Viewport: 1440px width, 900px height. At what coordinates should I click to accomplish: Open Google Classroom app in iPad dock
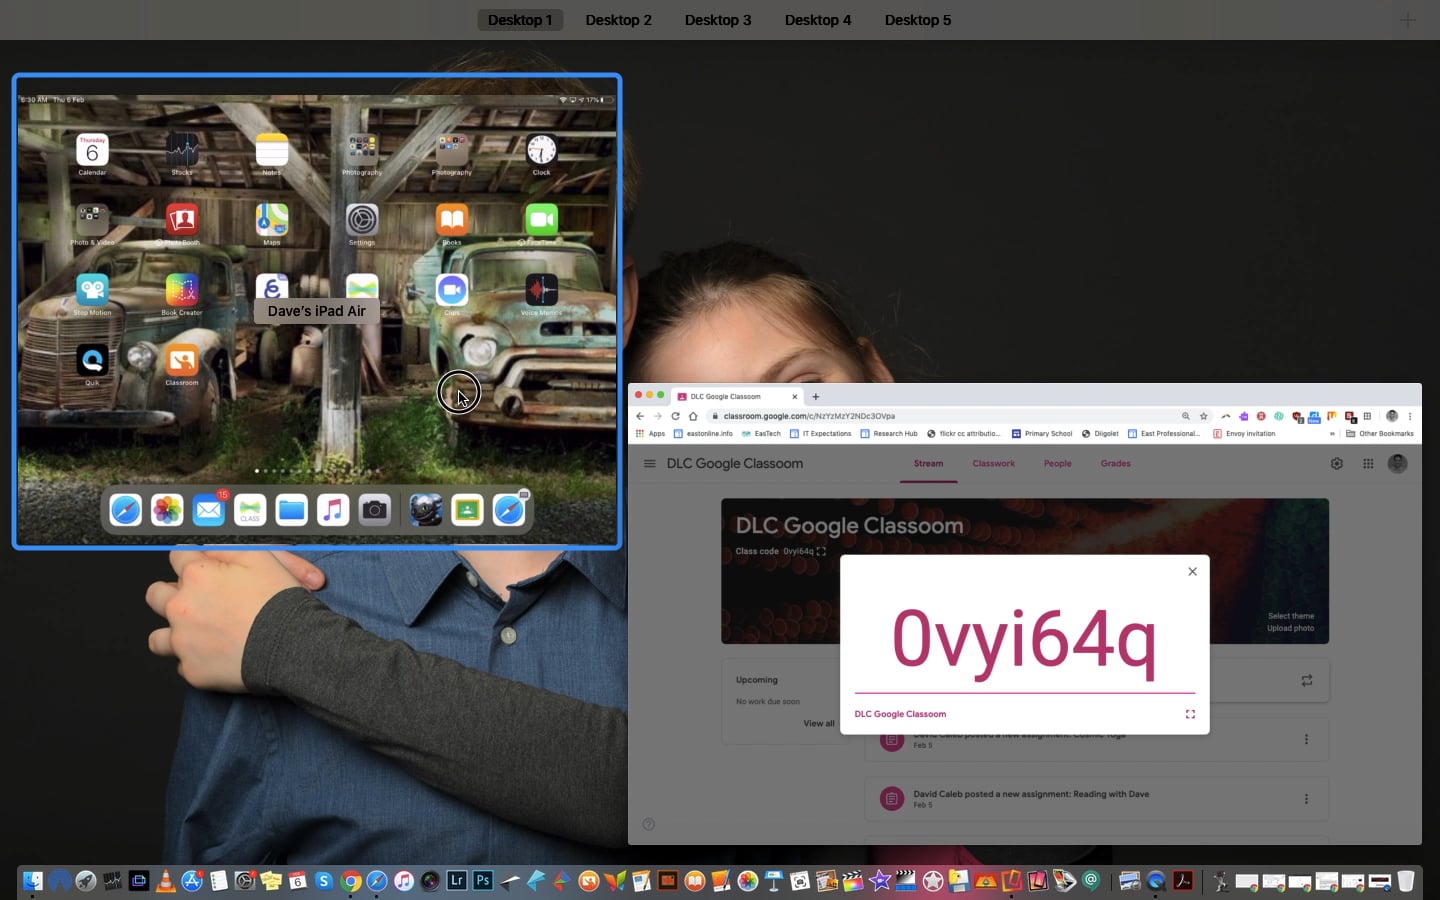467,510
